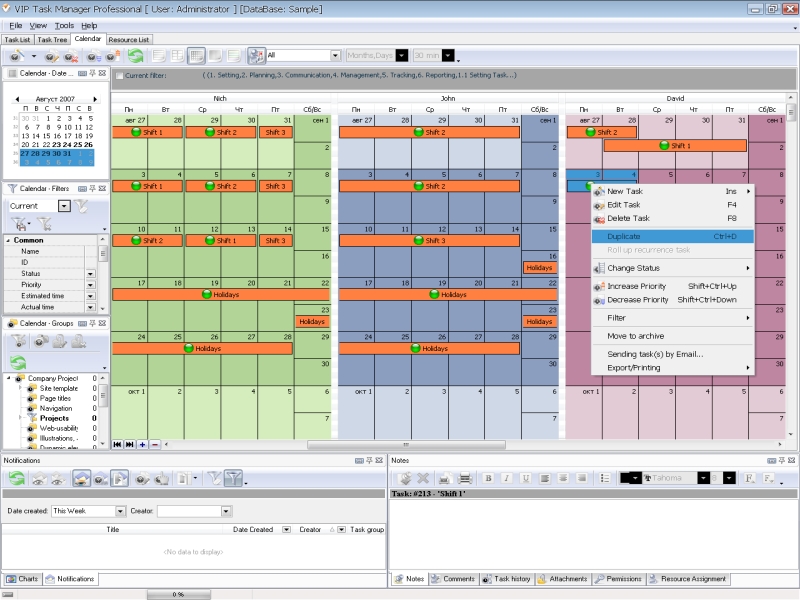Click the horizontal scrollbar under the calendar
This screenshot has height=600, width=800.
[406, 445]
